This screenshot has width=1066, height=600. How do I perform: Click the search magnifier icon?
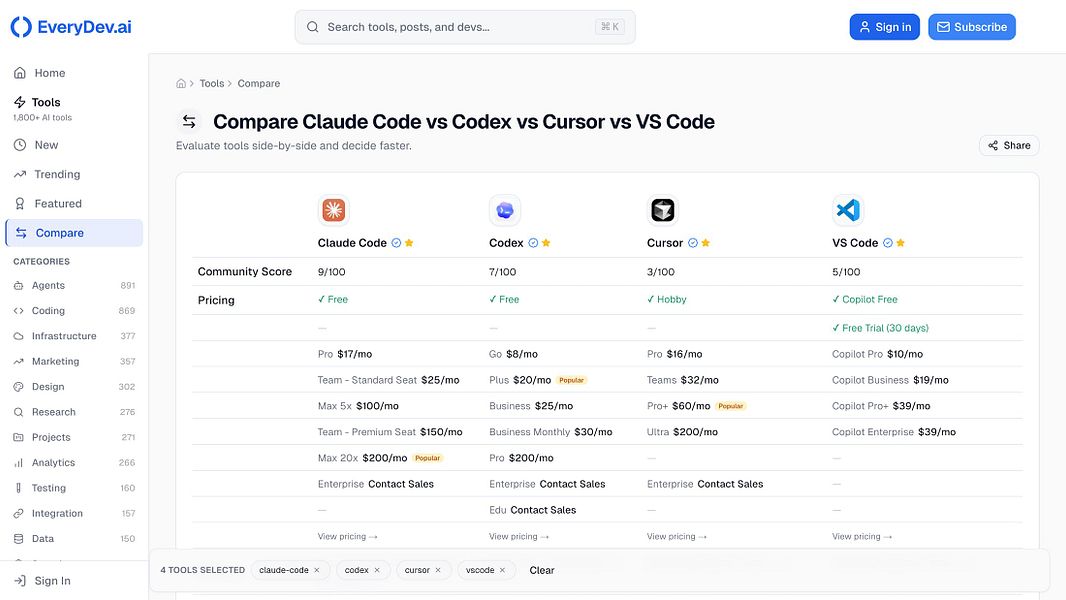pyautogui.click(x=313, y=27)
